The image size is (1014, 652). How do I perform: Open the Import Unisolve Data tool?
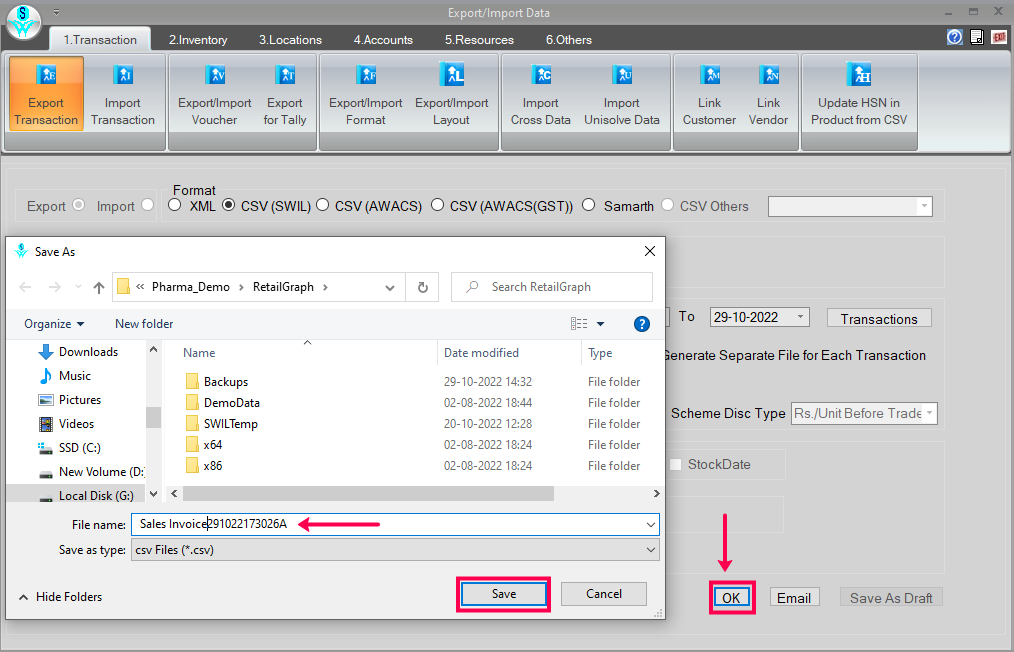pyautogui.click(x=621, y=94)
